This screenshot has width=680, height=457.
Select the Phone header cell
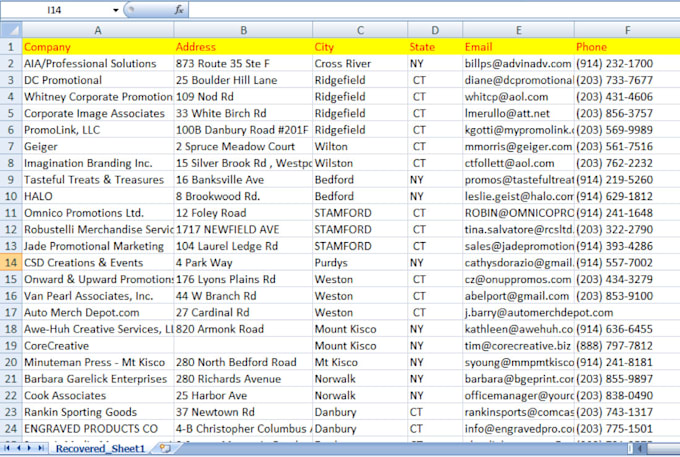coord(627,47)
